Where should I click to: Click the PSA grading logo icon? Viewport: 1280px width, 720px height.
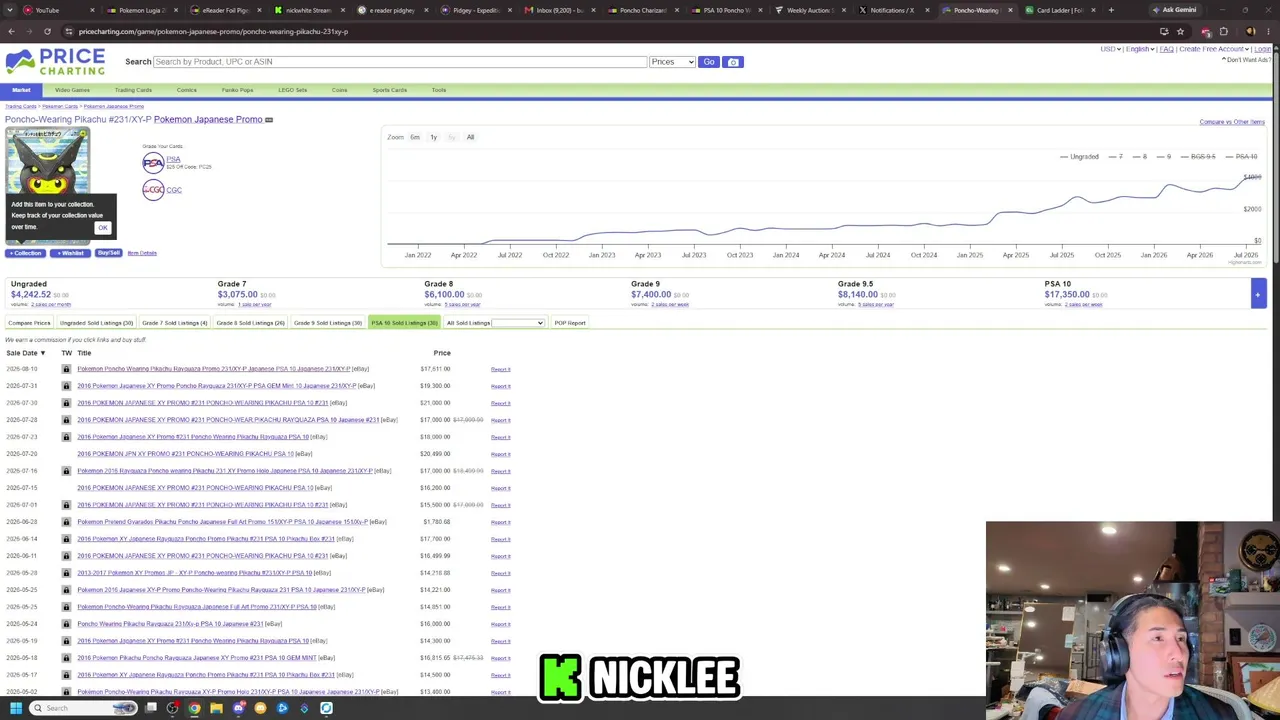click(153, 162)
